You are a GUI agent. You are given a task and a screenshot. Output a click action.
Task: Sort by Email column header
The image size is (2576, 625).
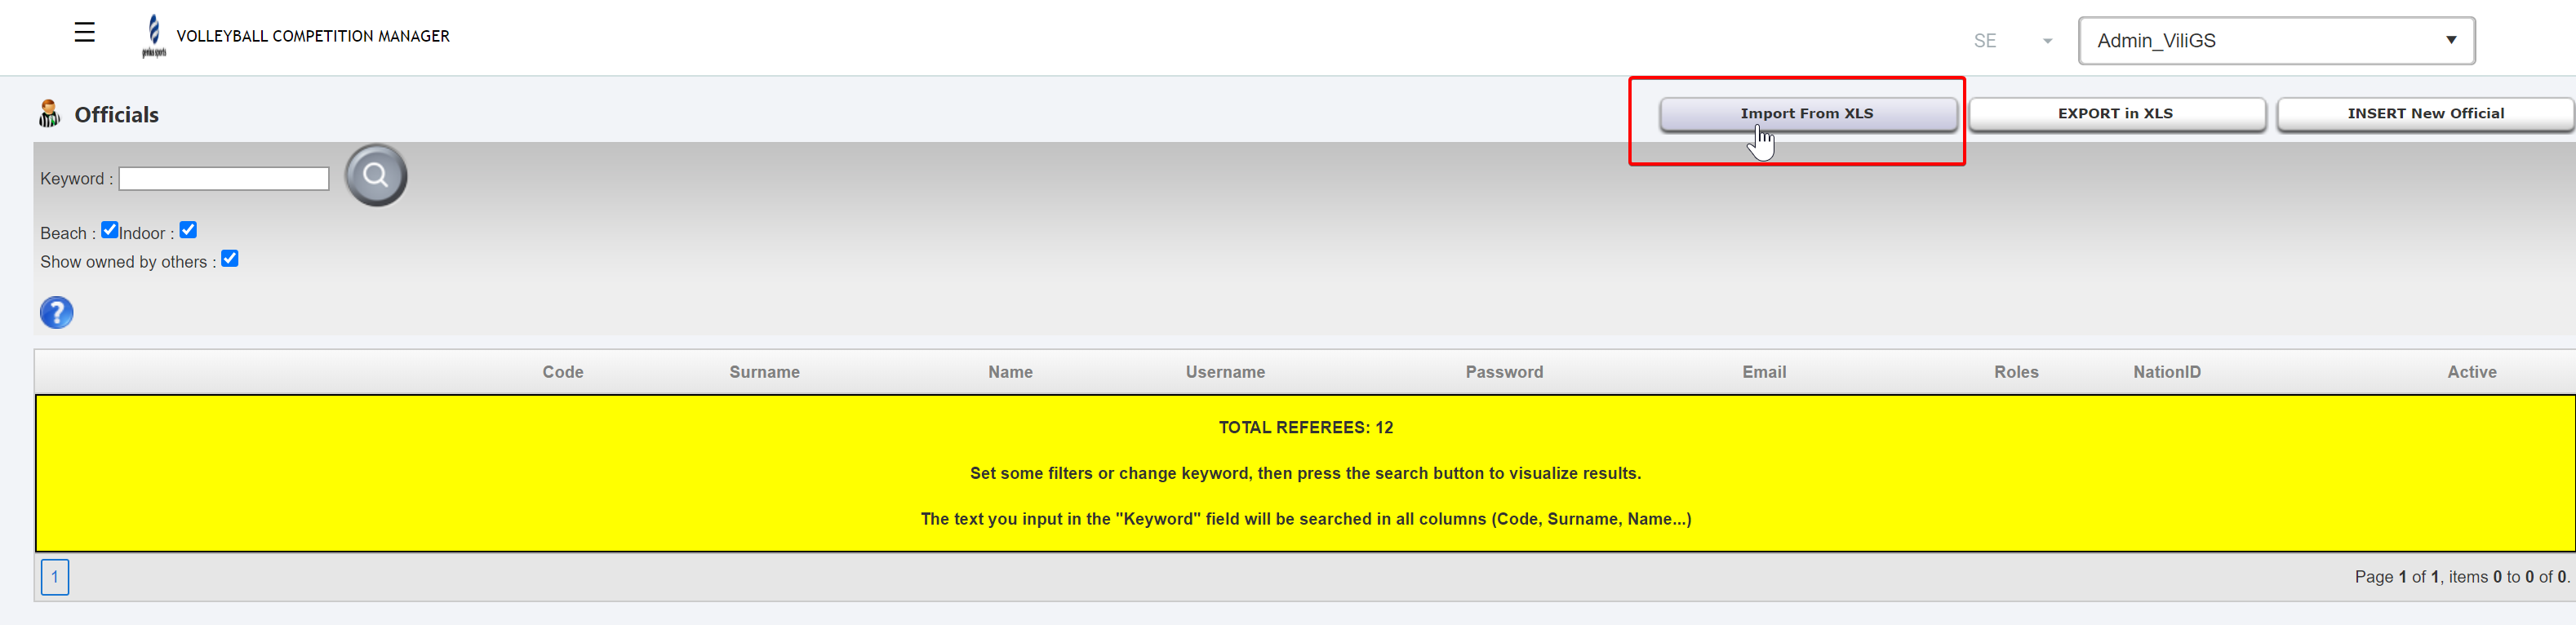(x=1764, y=372)
